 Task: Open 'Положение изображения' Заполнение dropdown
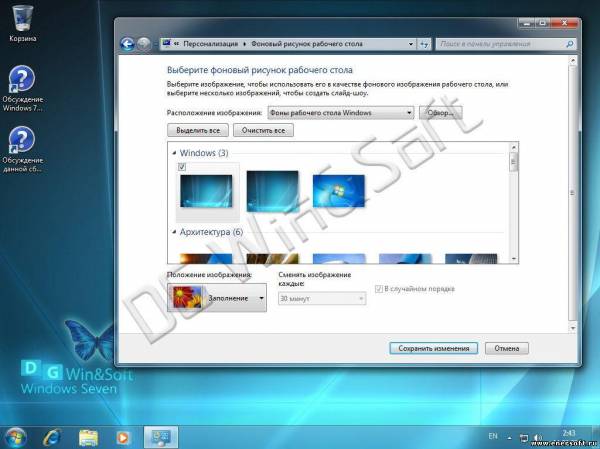(x=217, y=298)
